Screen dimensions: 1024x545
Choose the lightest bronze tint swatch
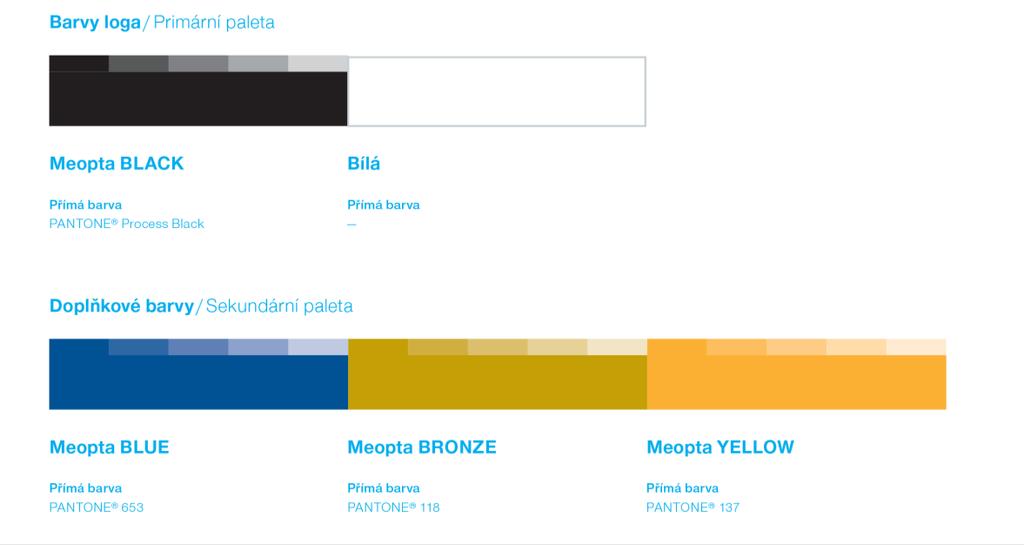click(x=617, y=347)
